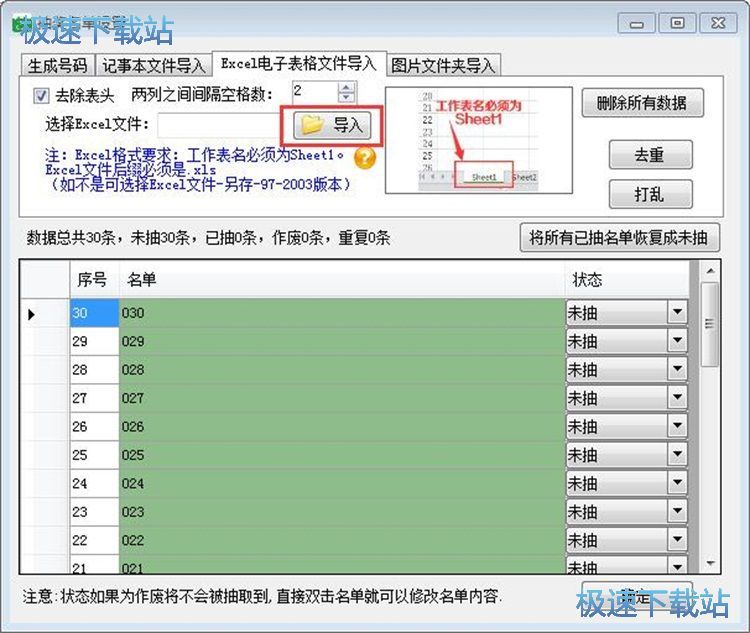Image resolution: width=750 pixels, height=633 pixels.
Task: Click the table scrollbar down arrow
Action: pos(710,563)
